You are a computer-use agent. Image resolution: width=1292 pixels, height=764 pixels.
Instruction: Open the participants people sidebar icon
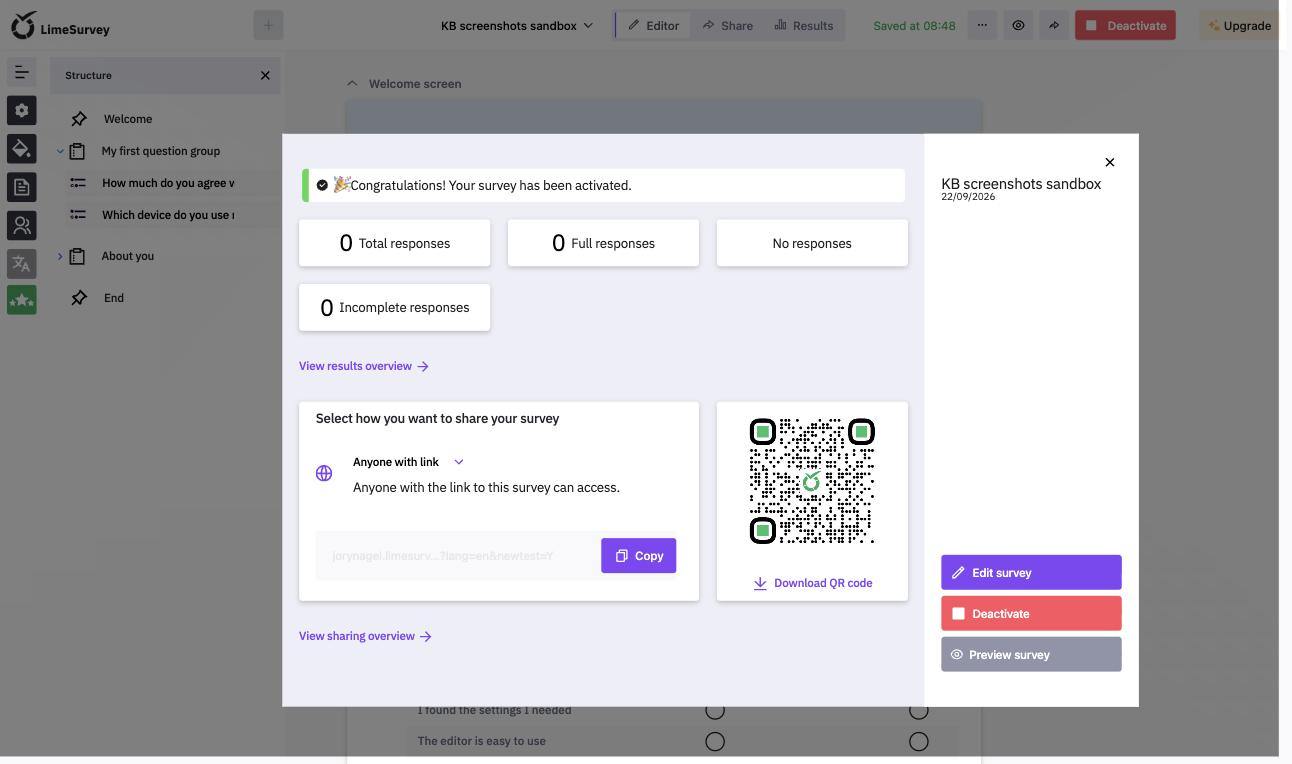tap(22, 225)
